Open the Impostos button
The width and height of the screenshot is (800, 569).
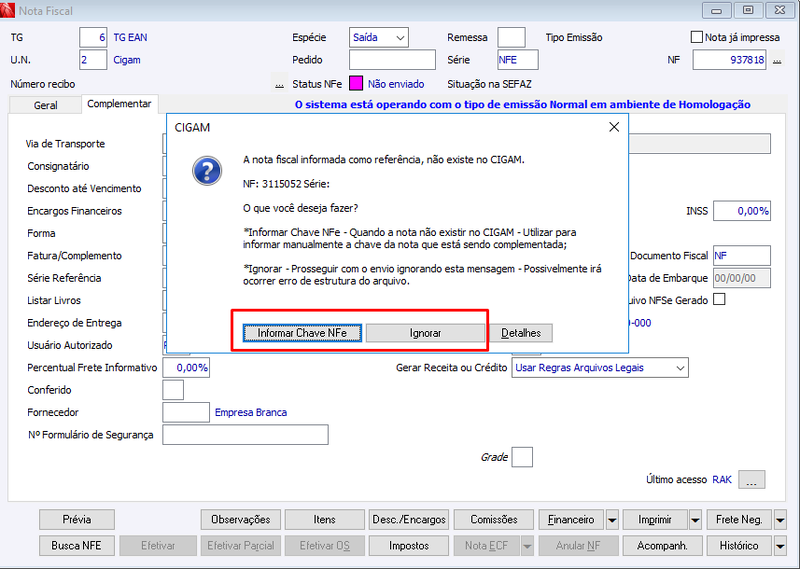click(409, 546)
